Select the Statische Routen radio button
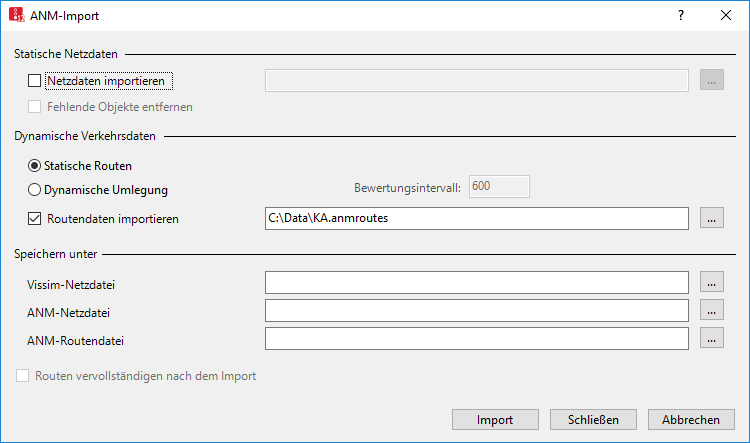750x443 pixels. [x=35, y=166]
